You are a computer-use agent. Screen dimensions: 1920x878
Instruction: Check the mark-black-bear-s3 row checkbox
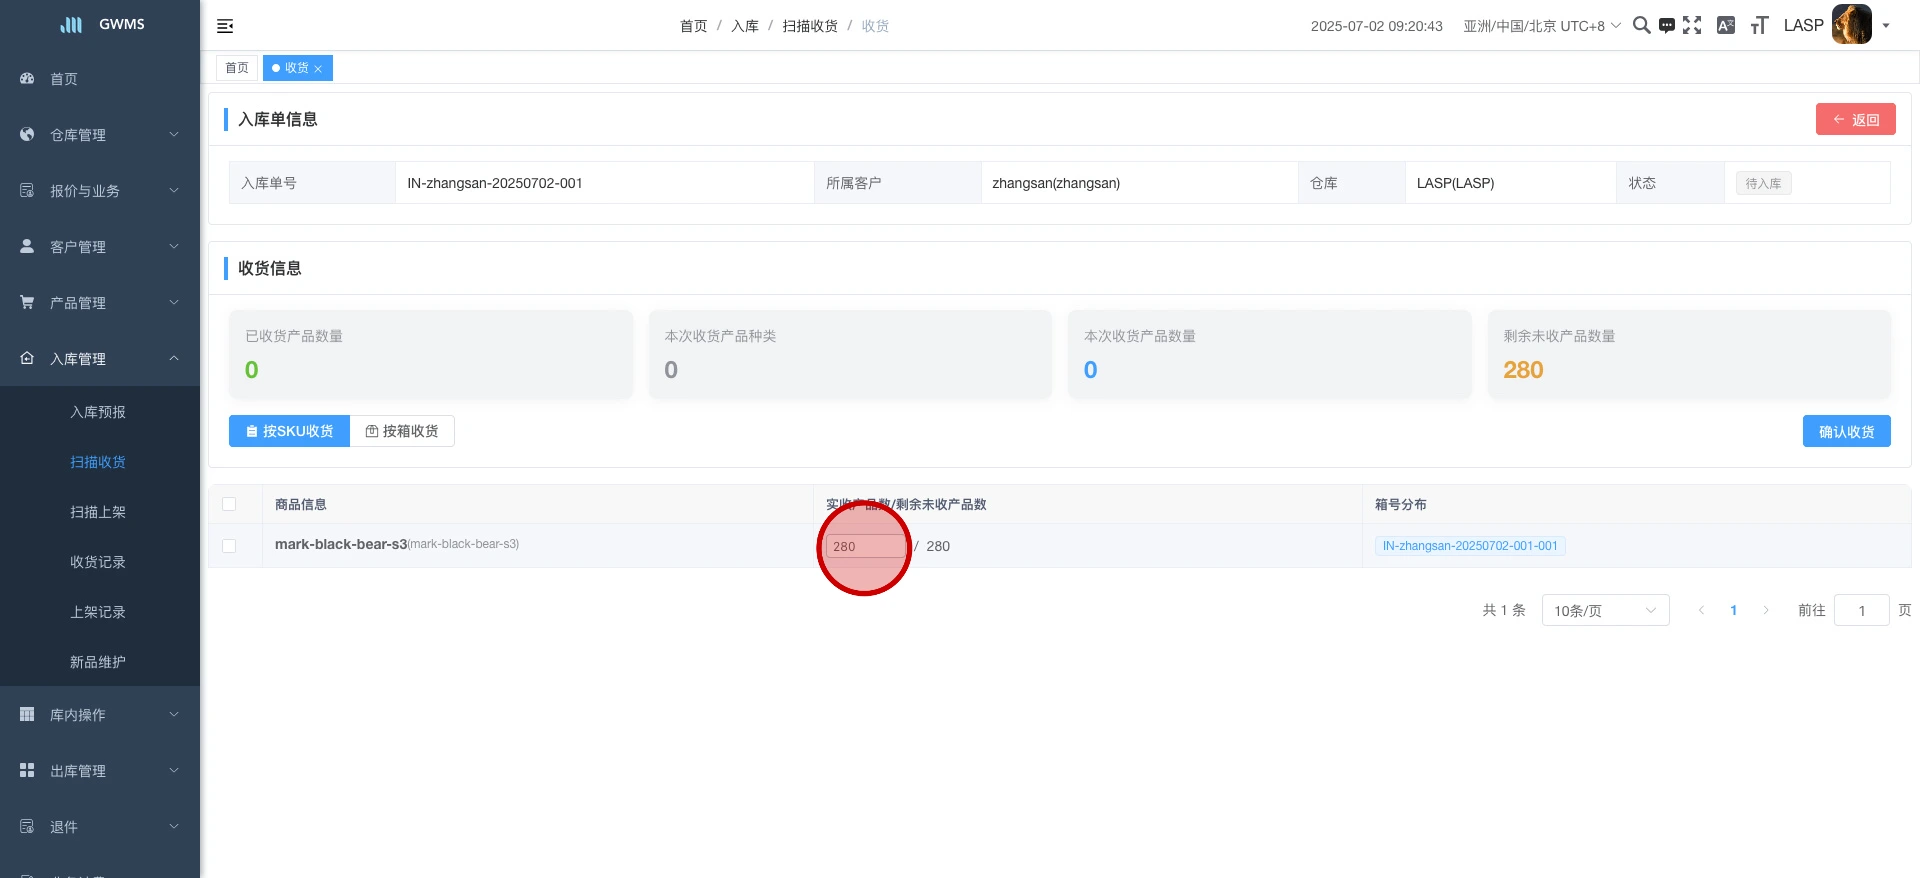pos(229,546)
